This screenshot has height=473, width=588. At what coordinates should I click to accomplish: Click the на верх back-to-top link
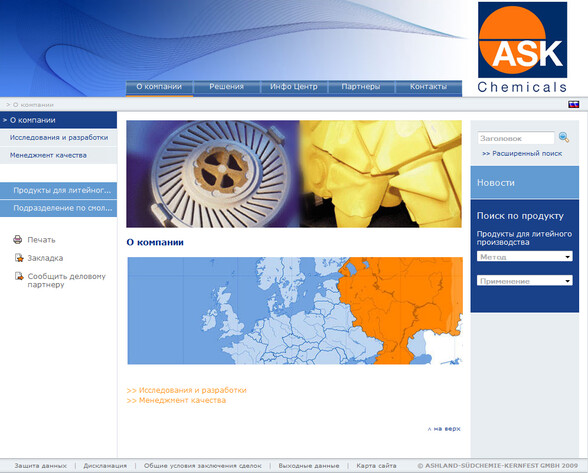click(x=444, y=429)
